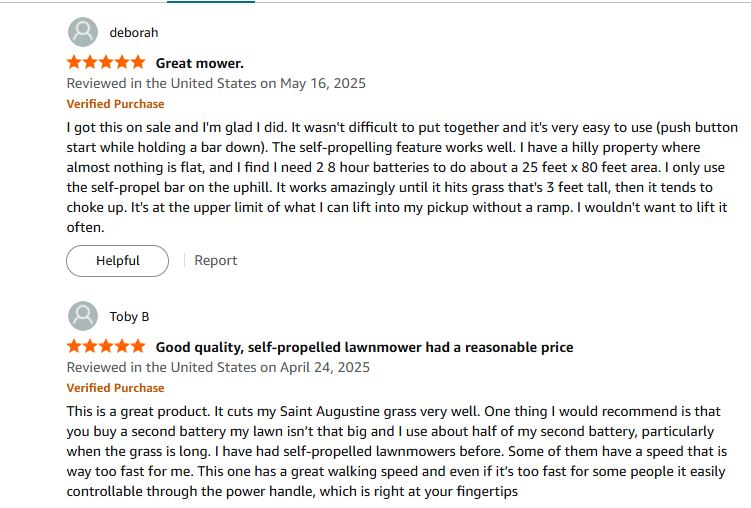Image resolution: width=751 pixels, height=508 pixels.
Task: Click the fifth star of deborah's rating
Action: 138,62
